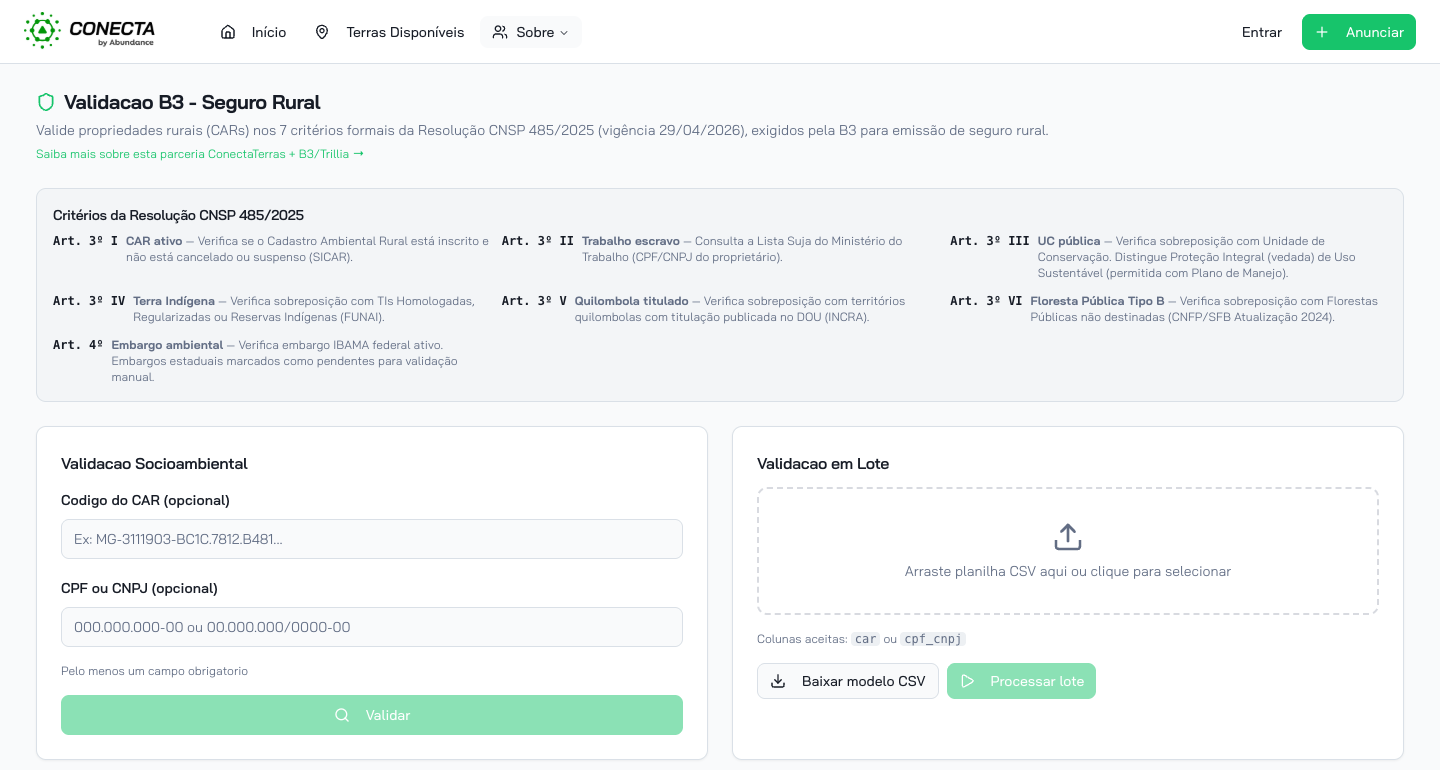Expand the Sobre dropdown chevron
The width and height of the screenshot is (1440, 770).
coord(563,33)
